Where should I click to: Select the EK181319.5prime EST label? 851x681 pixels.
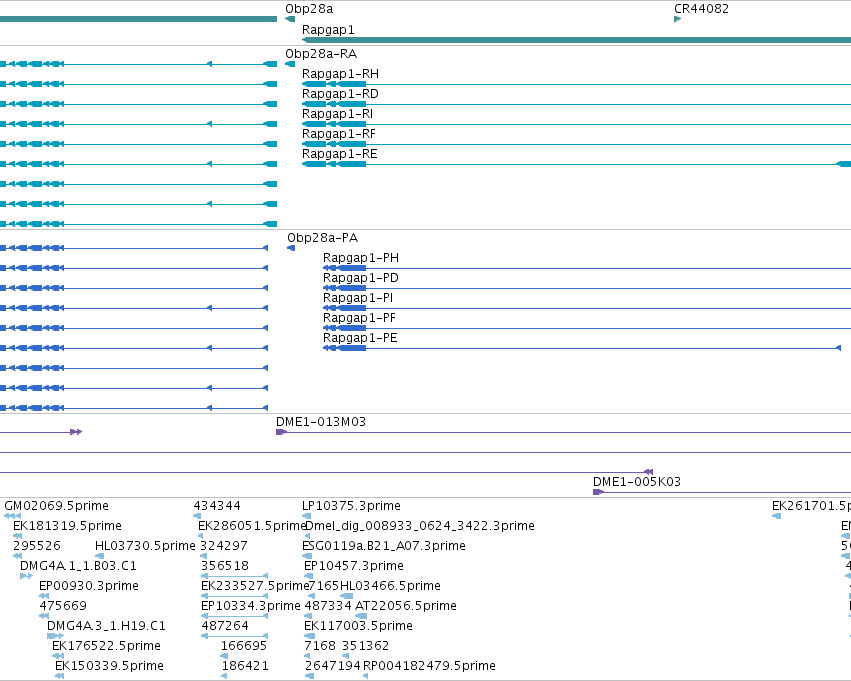[x=67, y=526]
